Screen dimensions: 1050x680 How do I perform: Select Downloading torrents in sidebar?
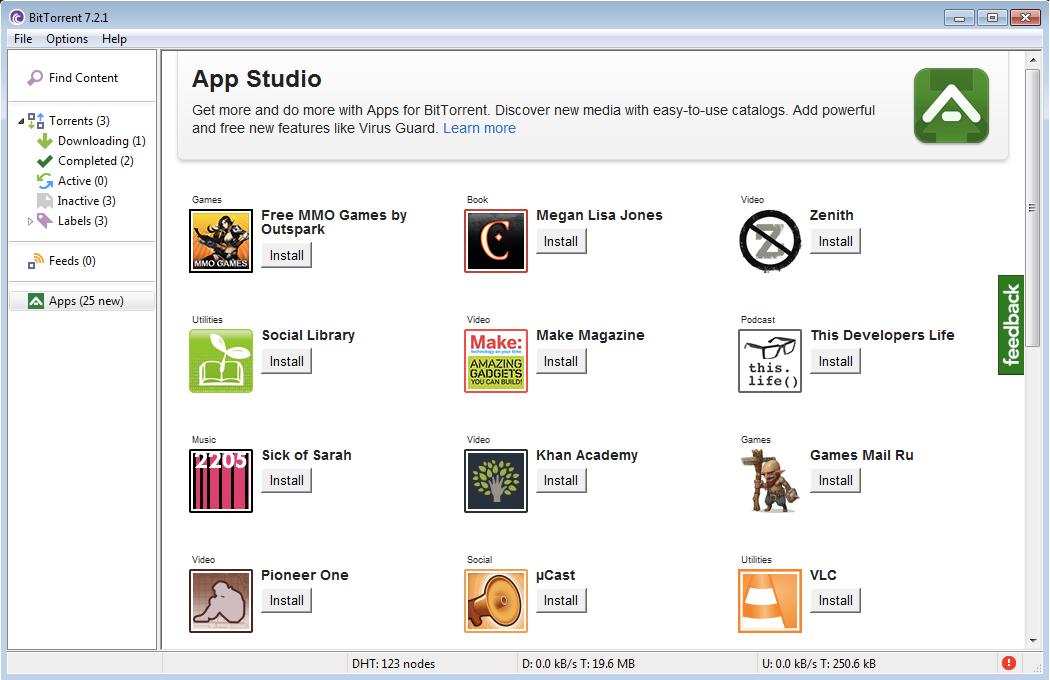[100, 141]
